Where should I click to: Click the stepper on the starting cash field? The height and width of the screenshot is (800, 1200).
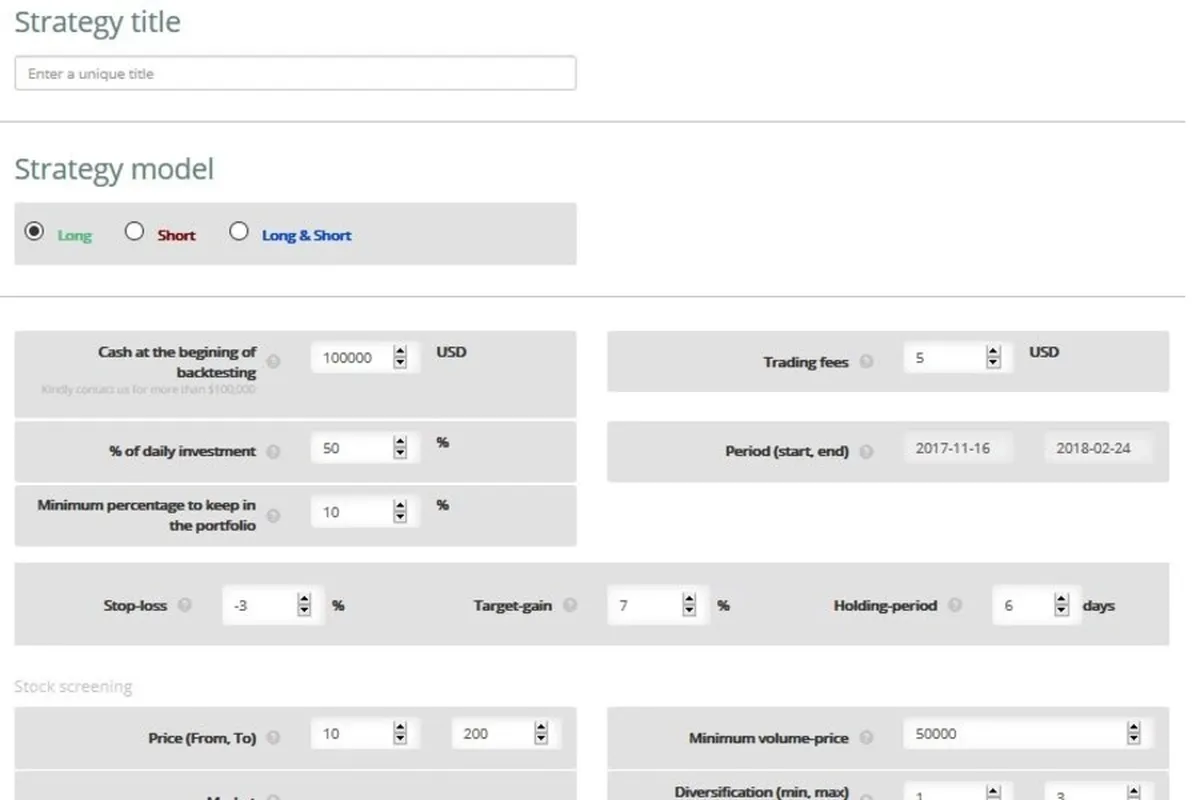(x=400, y=357)
